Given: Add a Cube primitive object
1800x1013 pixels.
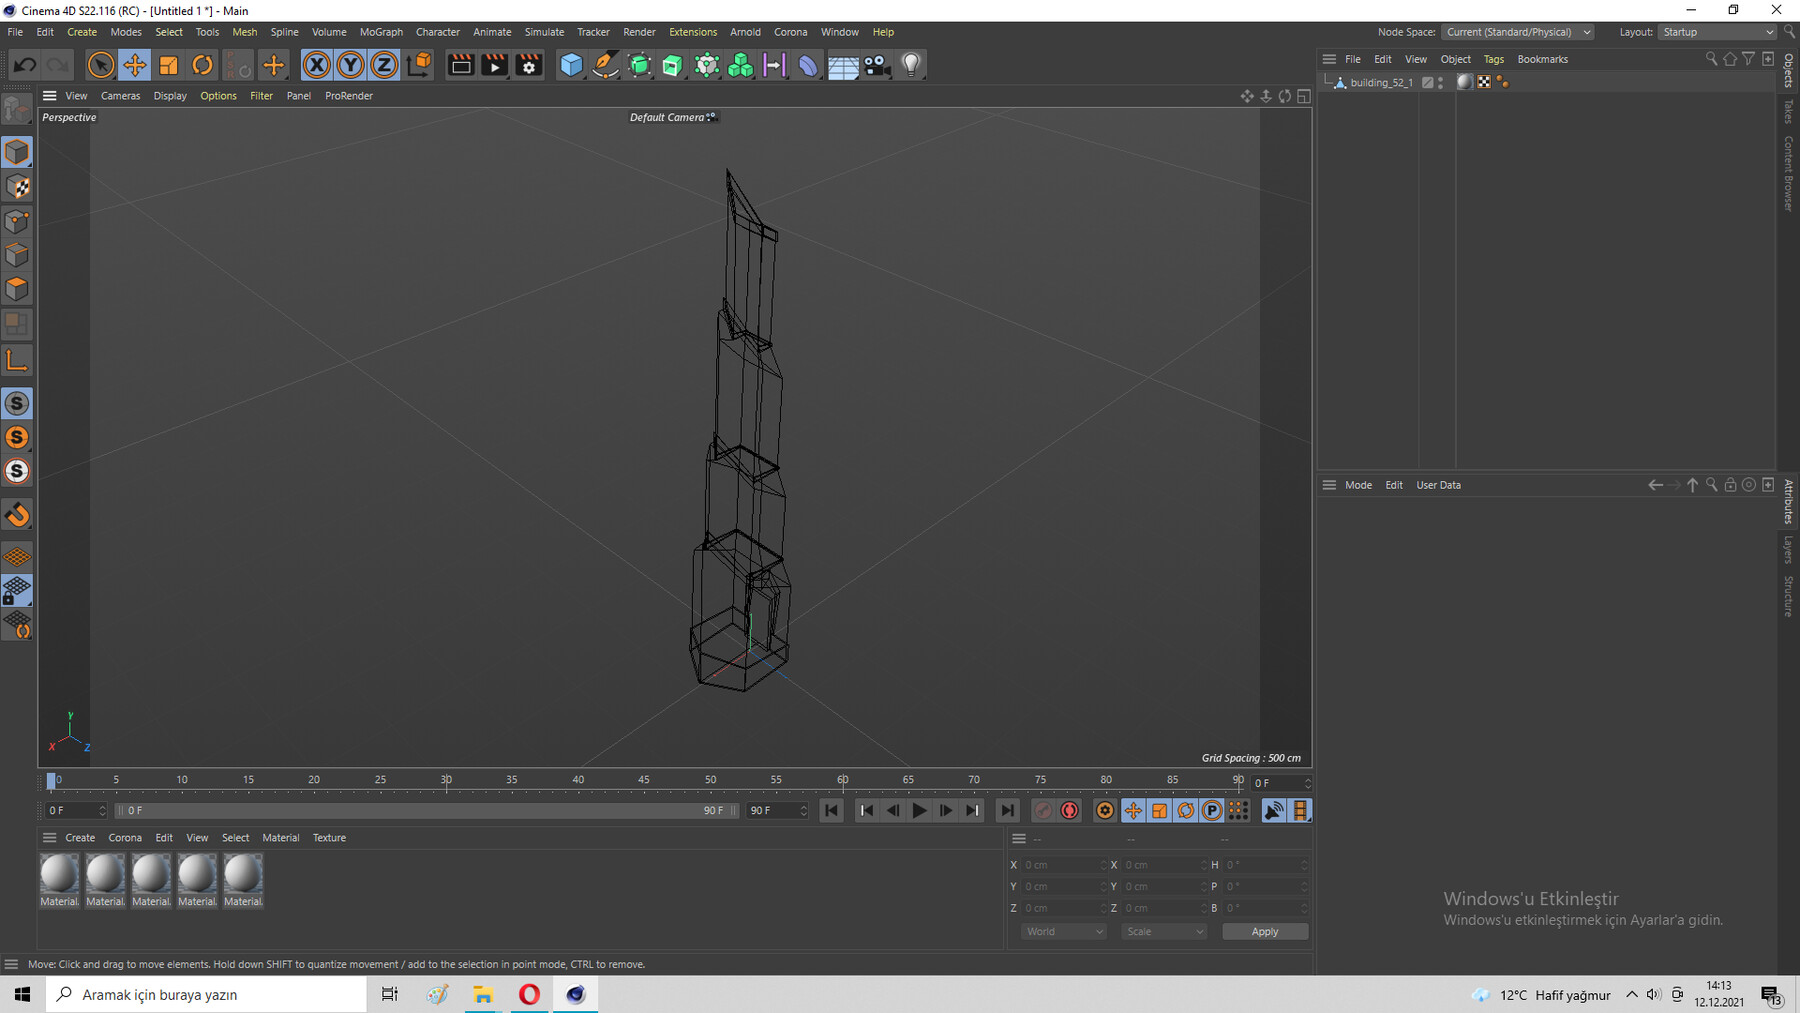Looking at the screenshot, I should pyautogui.click(x=571, y=65).
